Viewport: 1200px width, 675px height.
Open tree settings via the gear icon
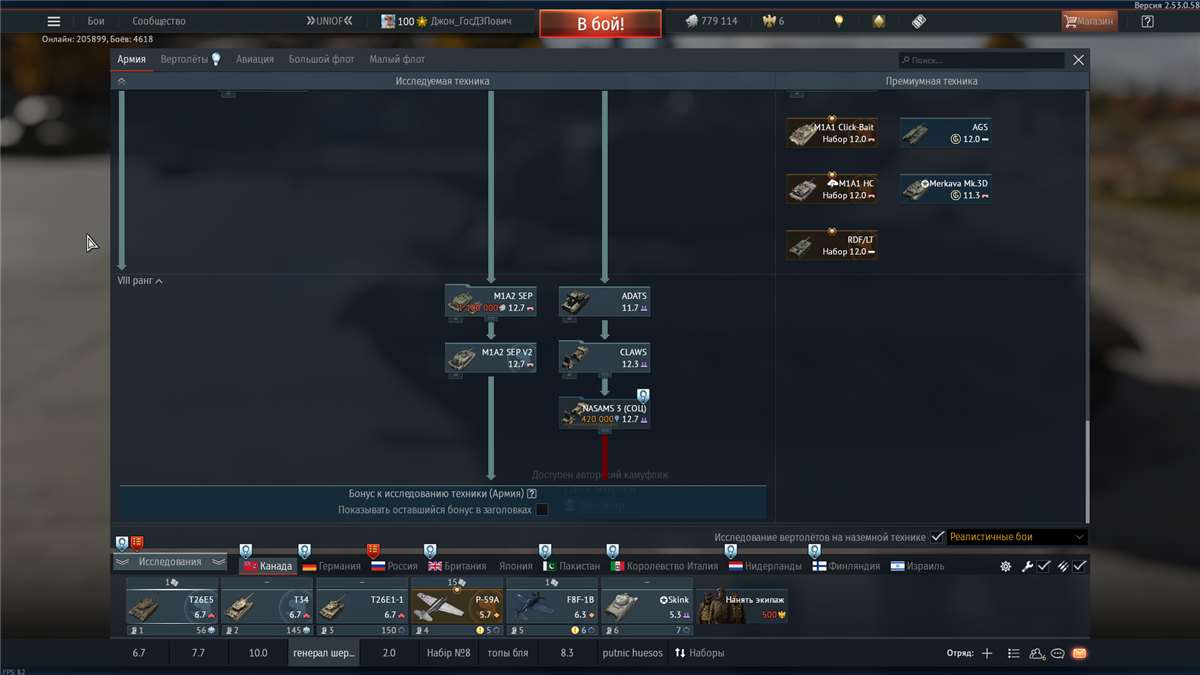click(x=1005, y=566)
